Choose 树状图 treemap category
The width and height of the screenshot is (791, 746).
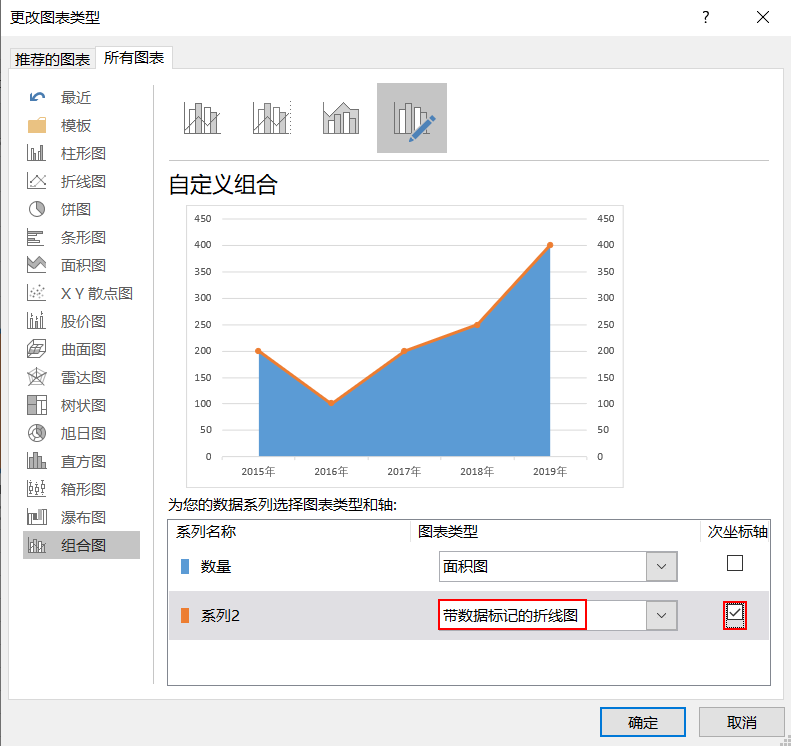coord(81,405)
